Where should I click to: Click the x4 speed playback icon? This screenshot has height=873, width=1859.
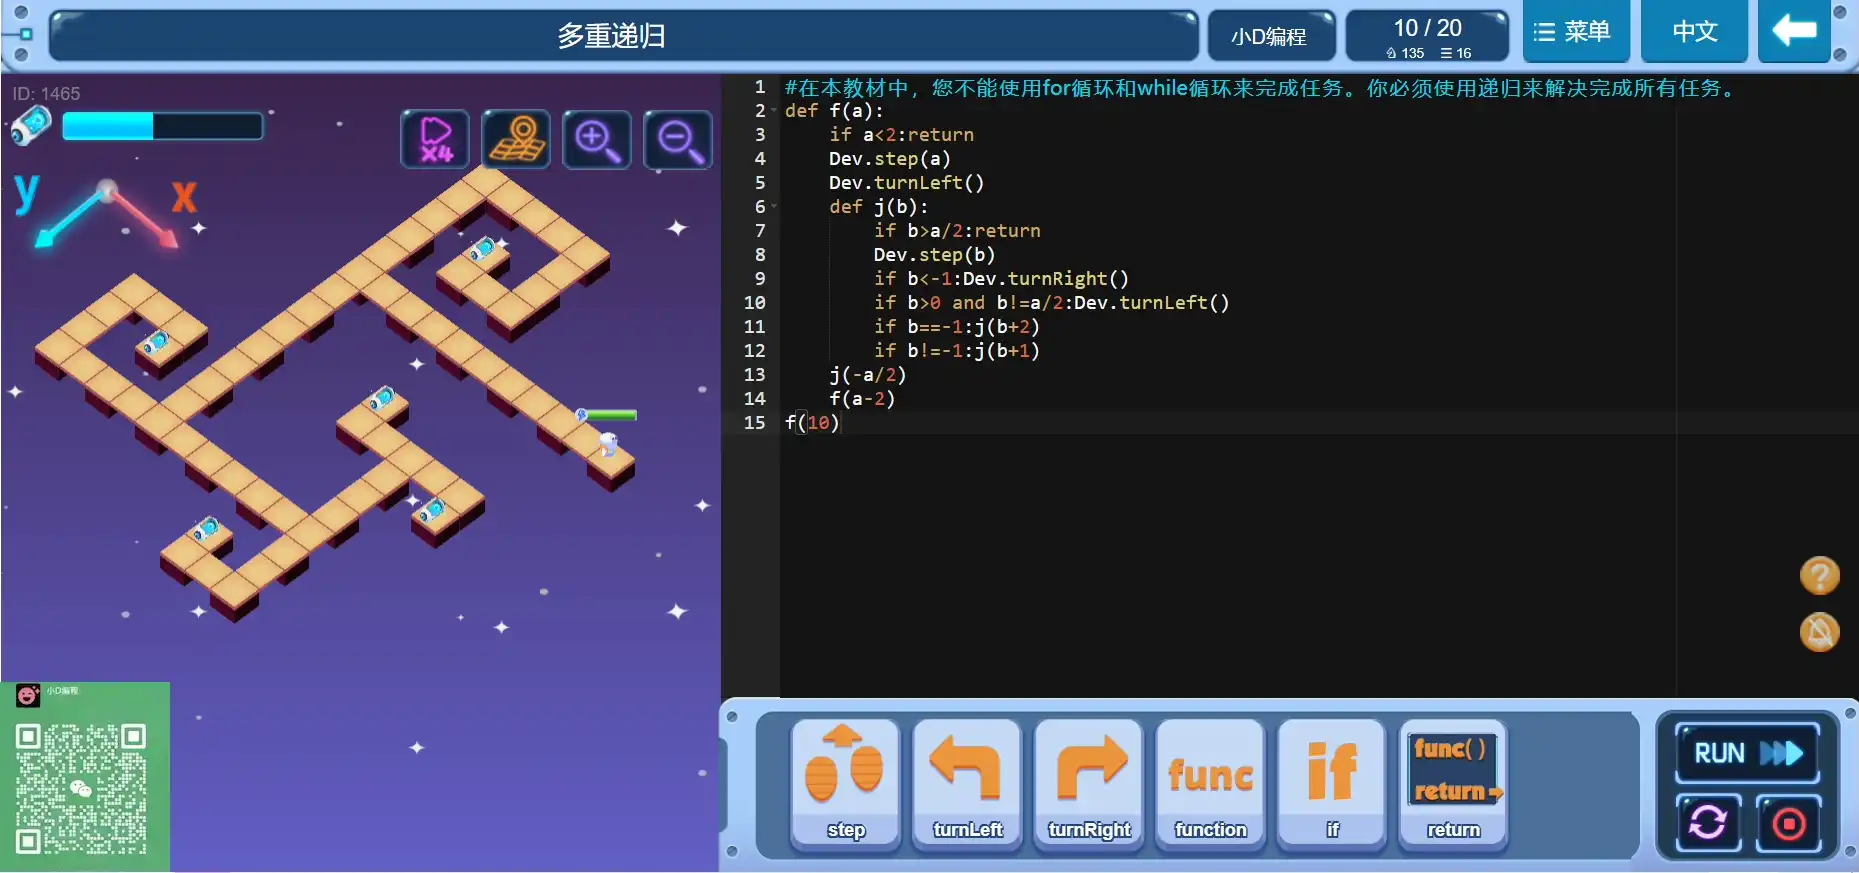(x=435, y=139)
